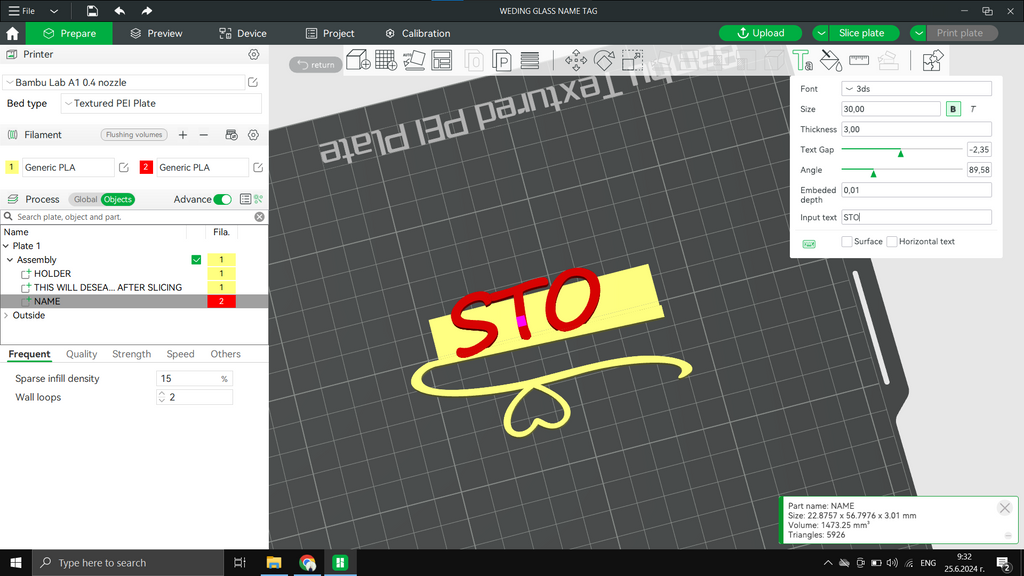The width and height of the screenshot is (1024, 576).
Task: Click the return arrow button
Action: click(x=316, y=64)
